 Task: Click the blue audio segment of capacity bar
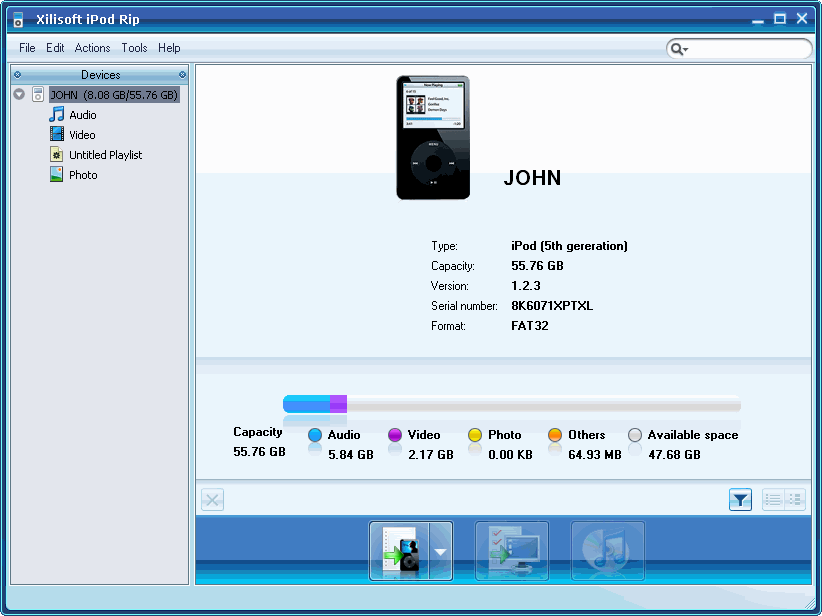[x=306, y=404]
